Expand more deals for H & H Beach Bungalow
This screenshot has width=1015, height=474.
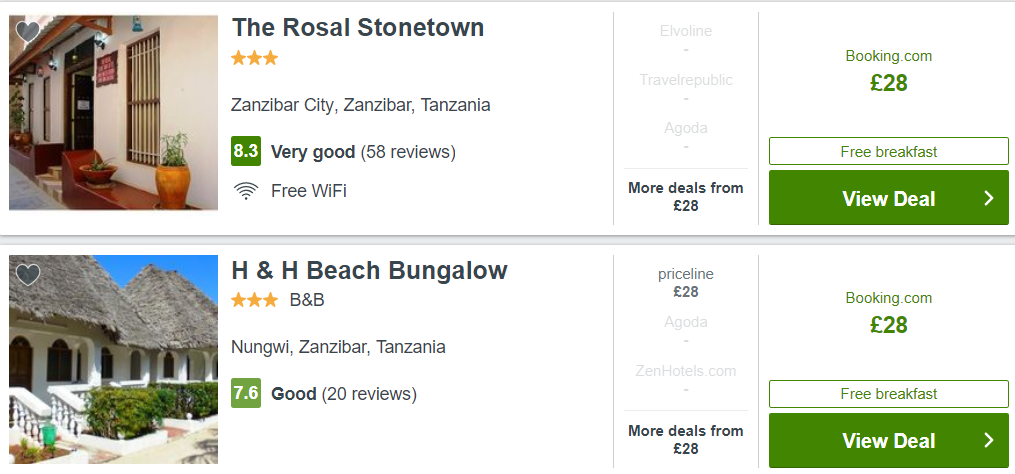pos(686,440)
